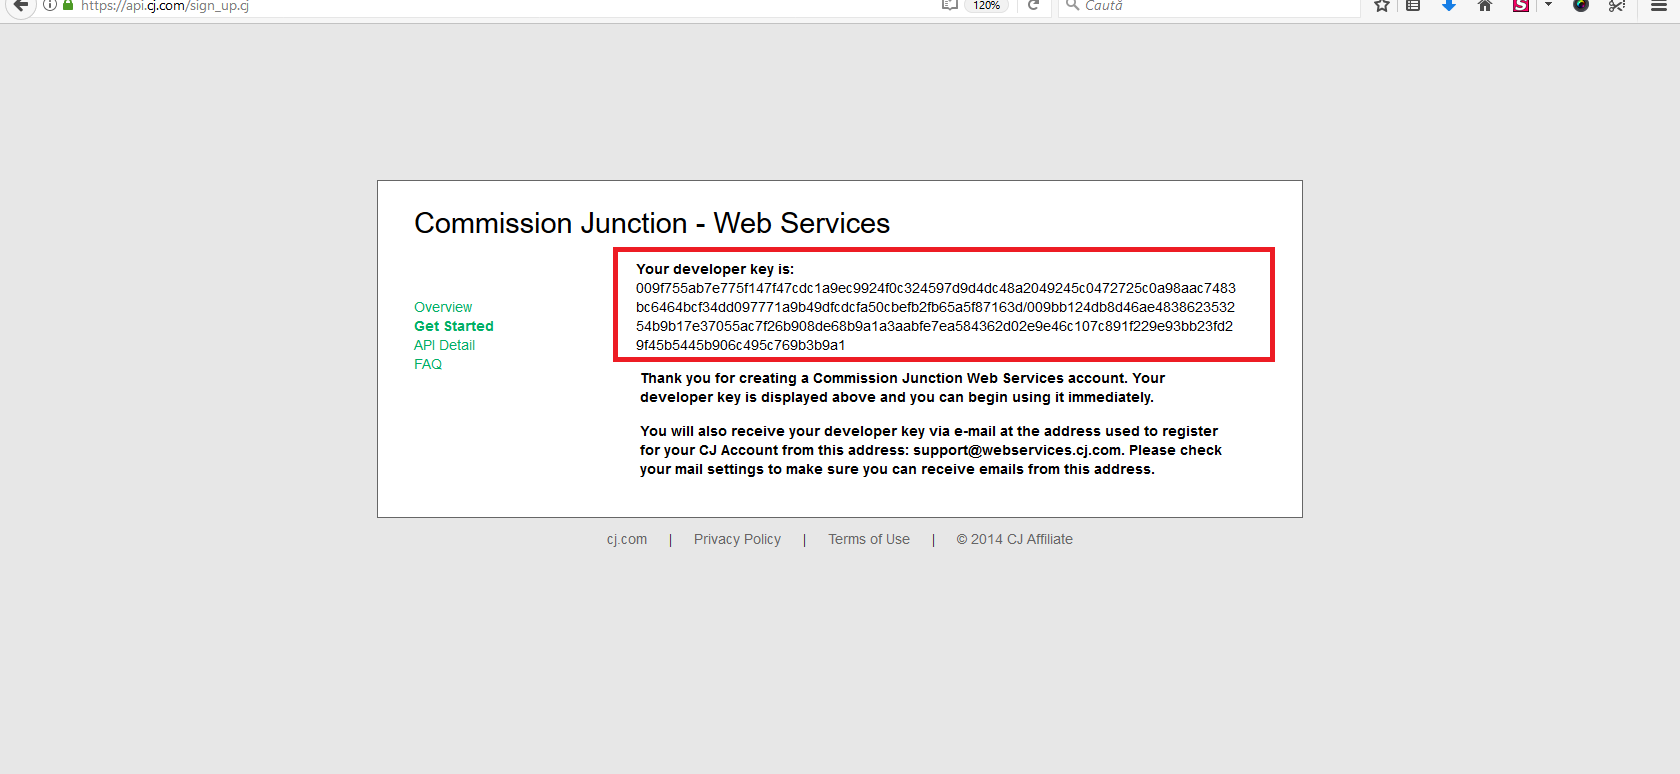The image size is (1680, 774).
Task: Focus the URL address bar
Action: pos(500,6)
